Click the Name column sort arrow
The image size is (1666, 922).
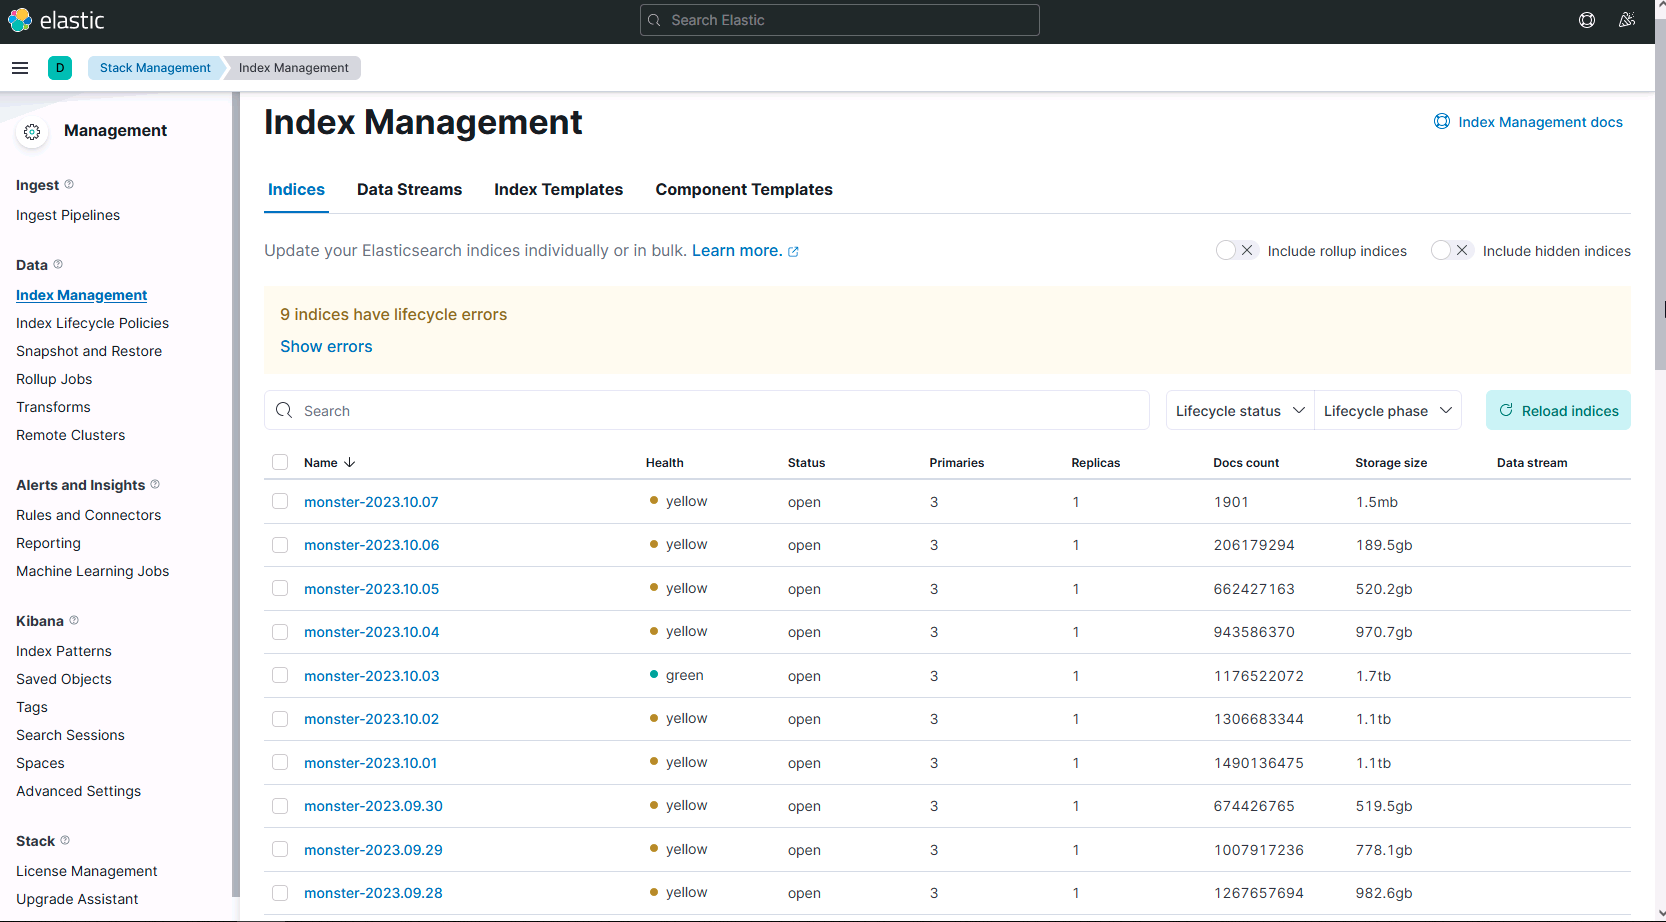pyautogui.click(x=350, y=463)
